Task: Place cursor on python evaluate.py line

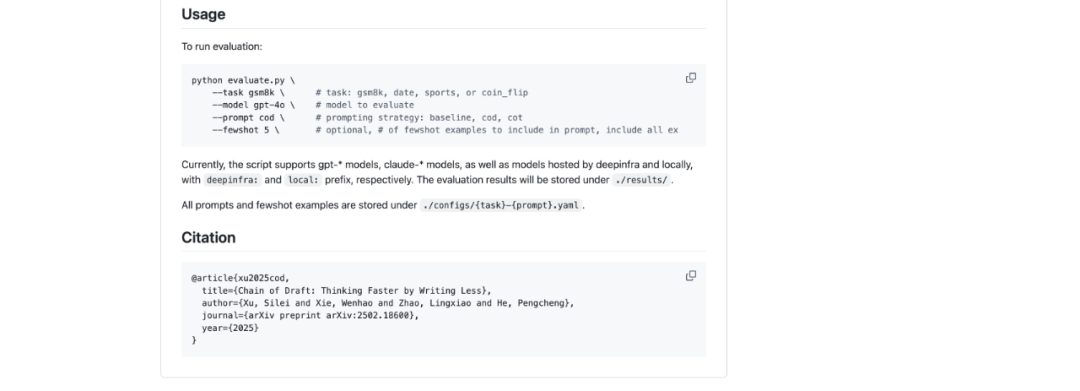Action: (x=243, y=81)
